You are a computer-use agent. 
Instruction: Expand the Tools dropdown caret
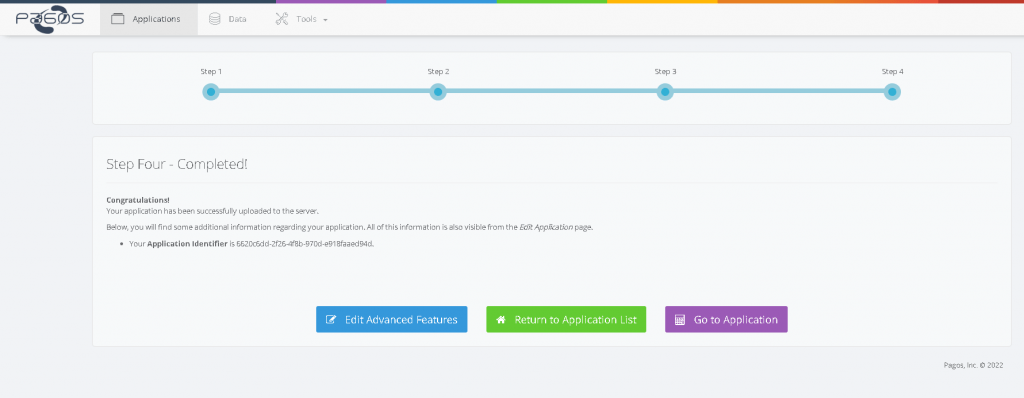(x=325, y=20)
